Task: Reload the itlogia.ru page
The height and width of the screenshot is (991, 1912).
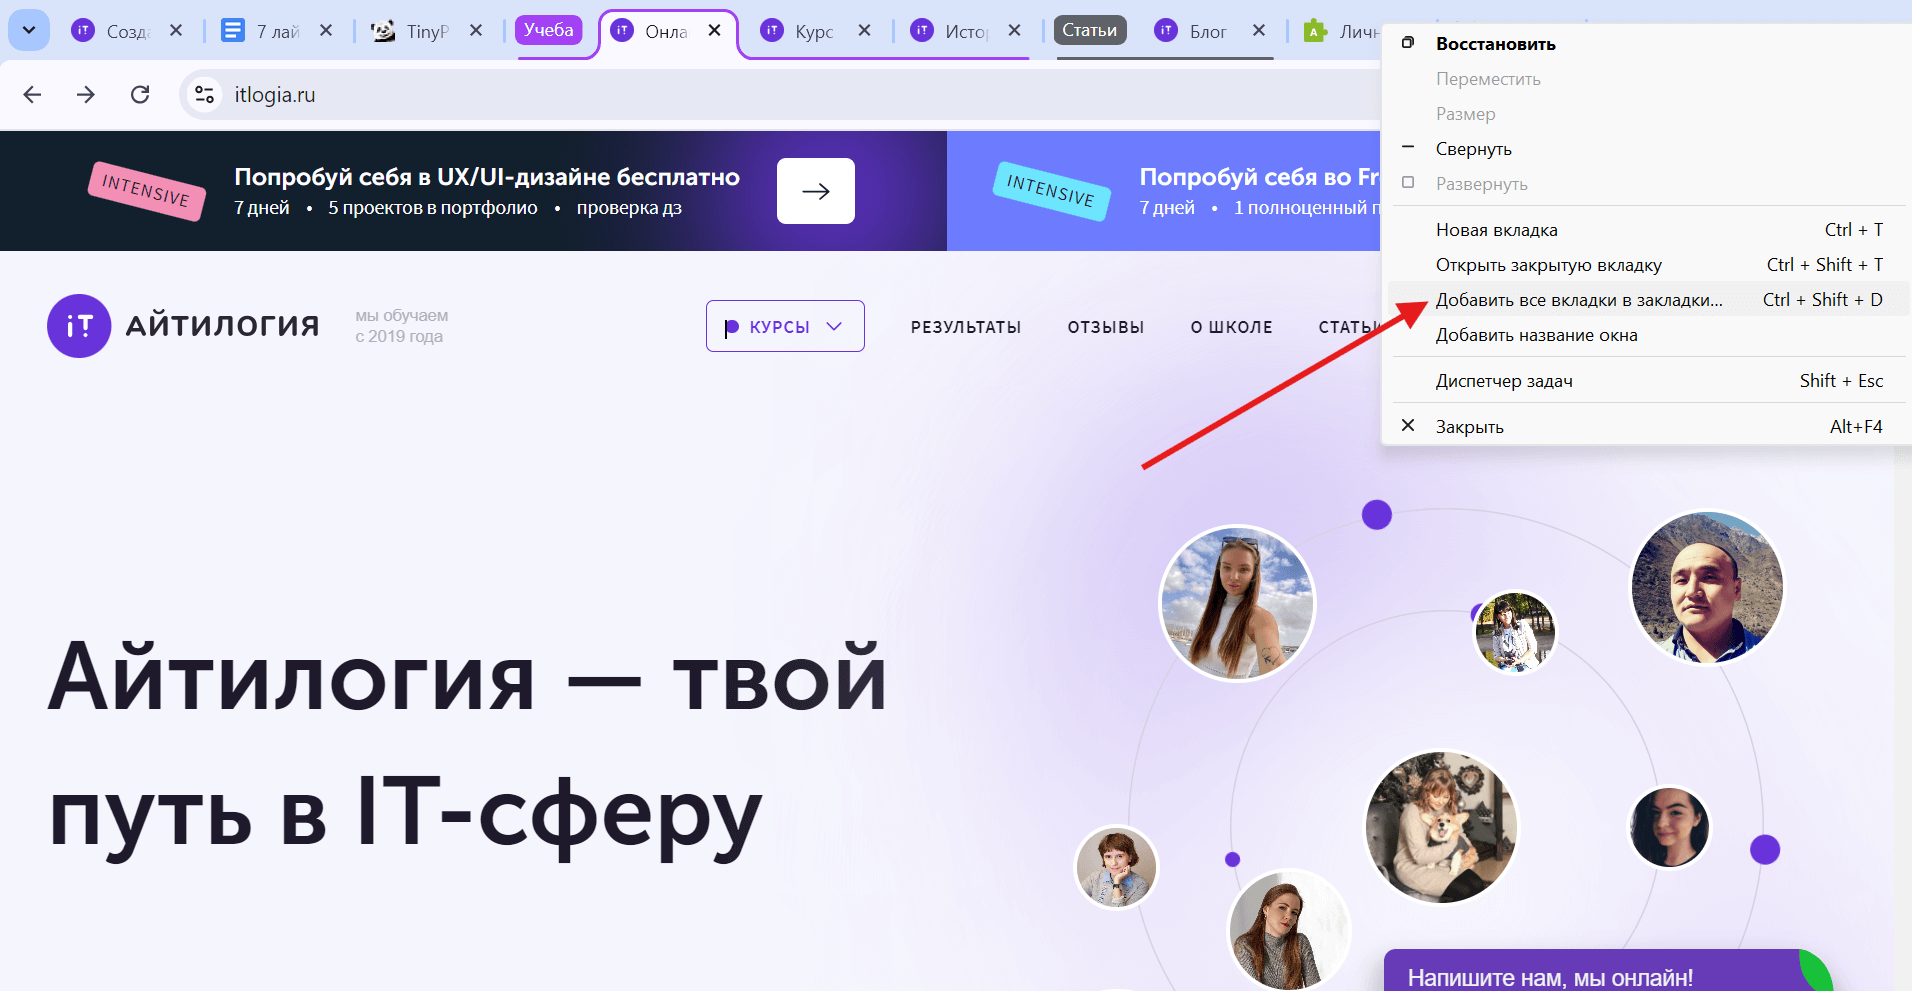Action: [x=140, y=95]
